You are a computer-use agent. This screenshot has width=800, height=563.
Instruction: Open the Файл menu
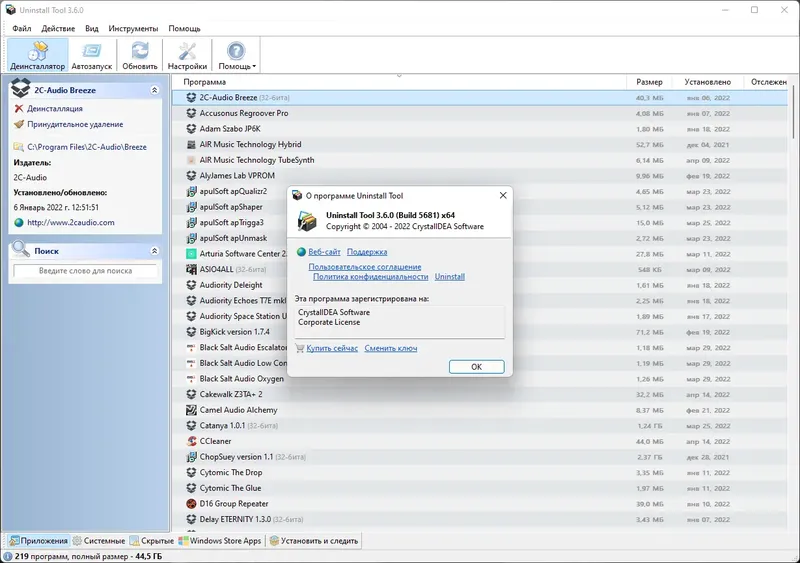click(22, 29)
